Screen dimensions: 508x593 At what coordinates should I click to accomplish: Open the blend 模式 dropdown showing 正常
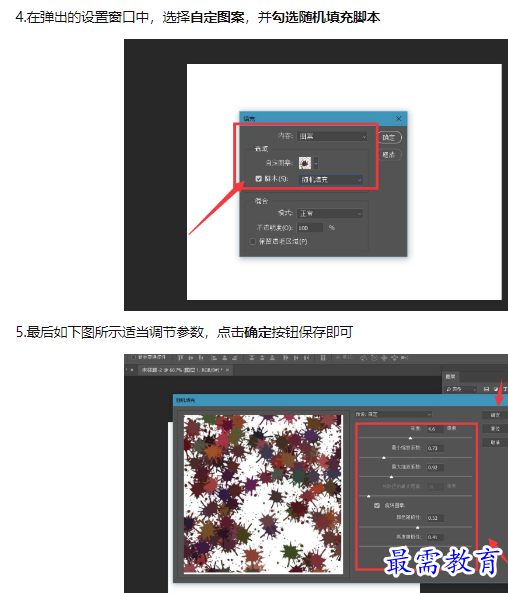click(x=329, y=213)
